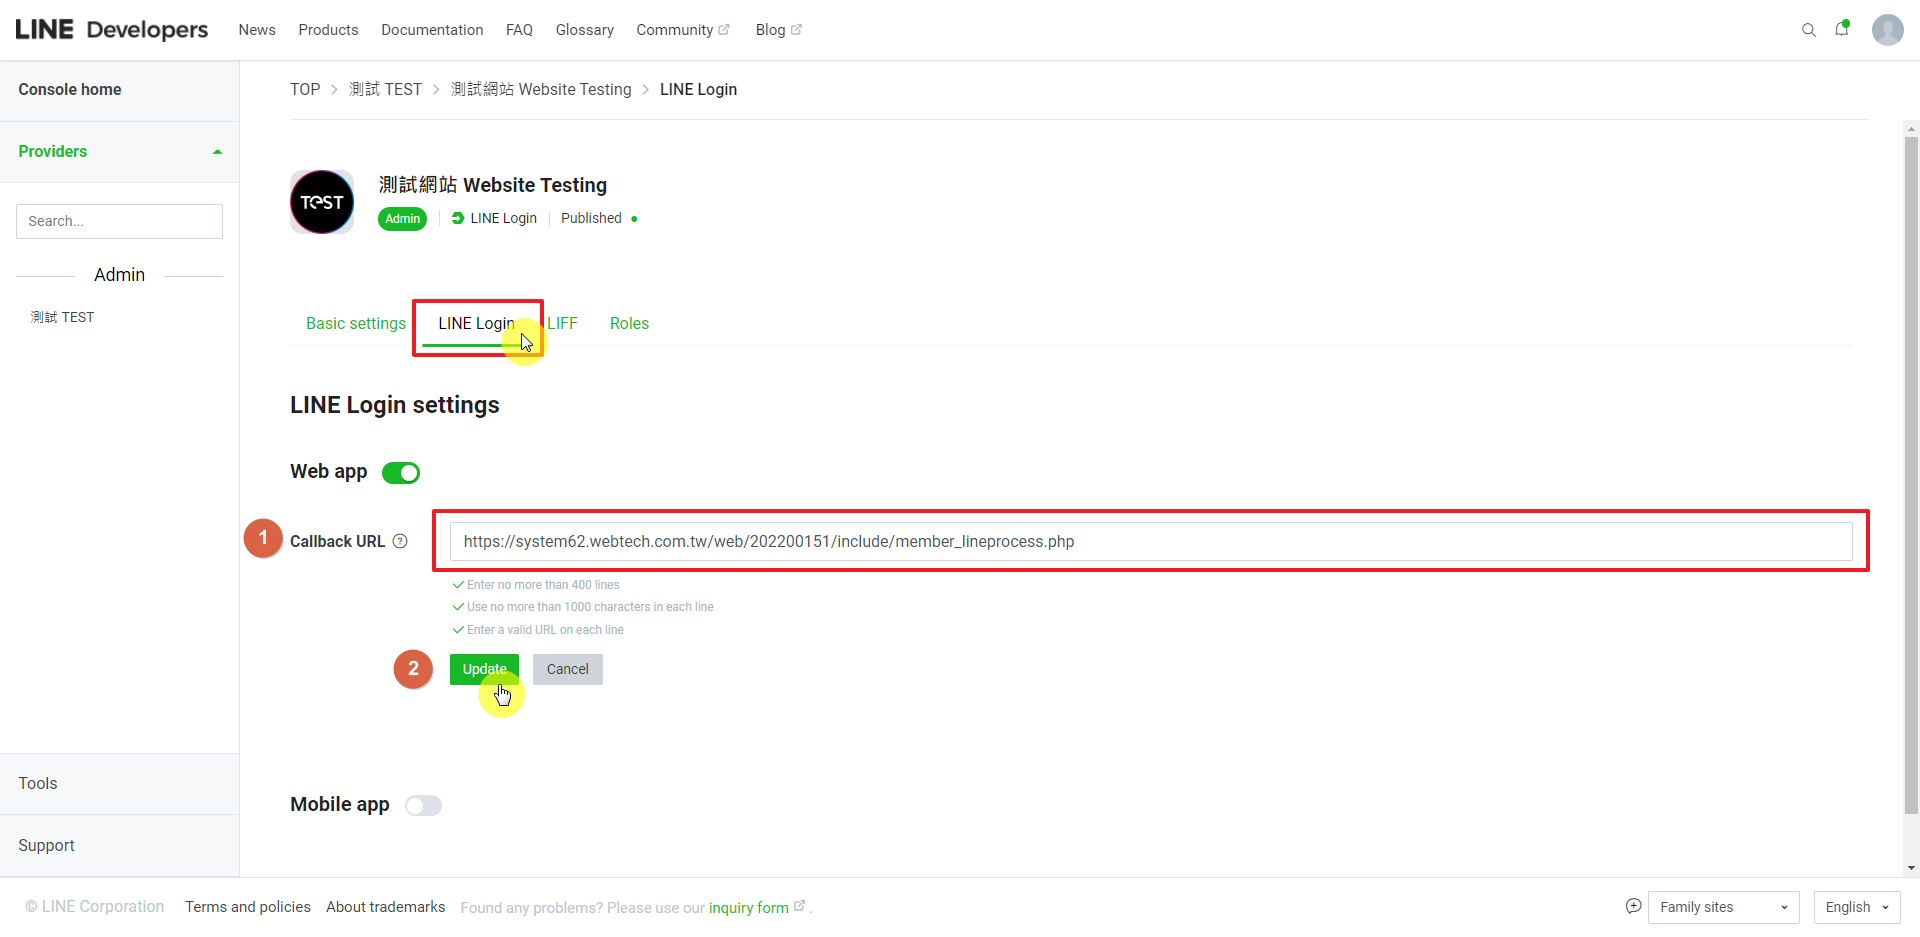Screen dimensions: 1920x937
Task: Click the feedback smiley icon in footer
Action: pyautogui.click(x=1633, y=906)
